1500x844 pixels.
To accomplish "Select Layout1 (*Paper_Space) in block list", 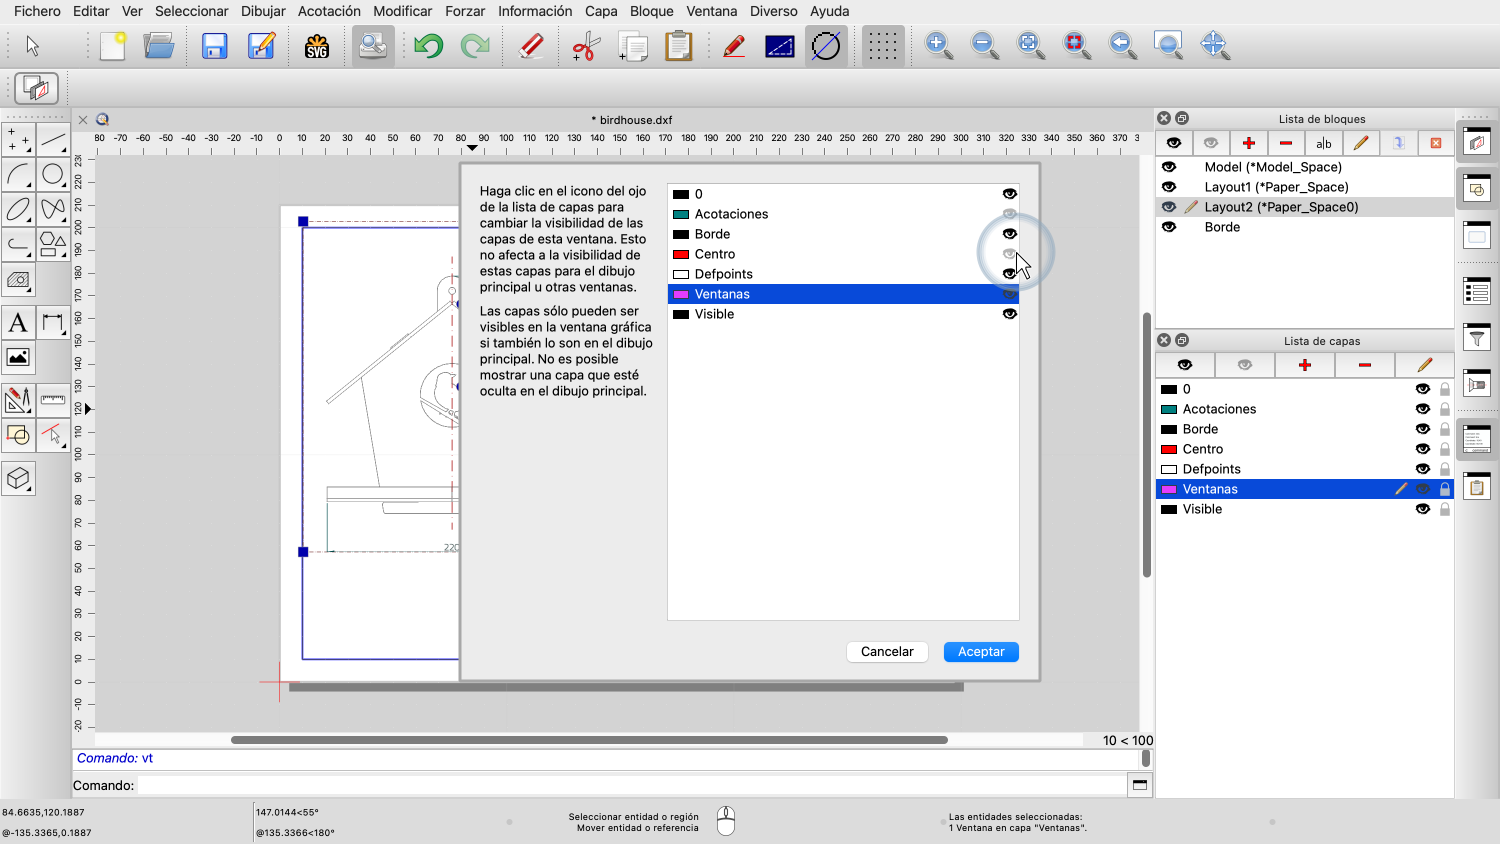I will click(x=1276, y=187).
